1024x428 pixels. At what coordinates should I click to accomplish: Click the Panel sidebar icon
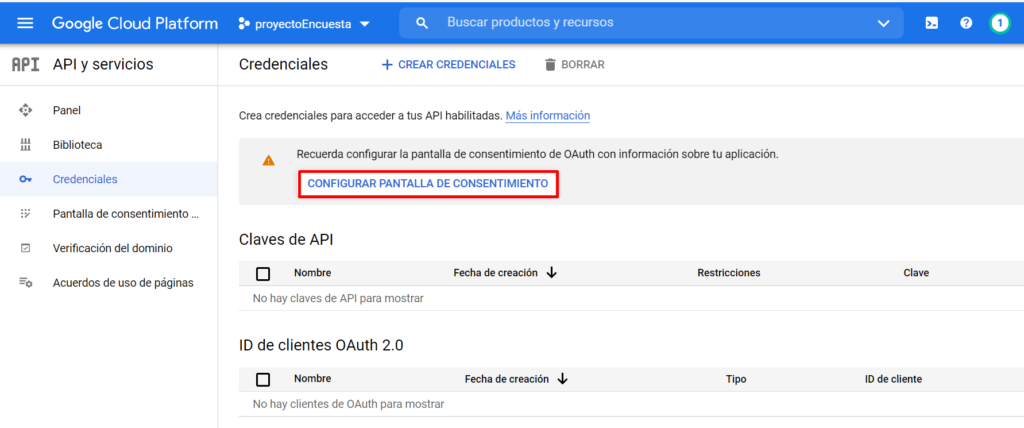tap(25, 110)
